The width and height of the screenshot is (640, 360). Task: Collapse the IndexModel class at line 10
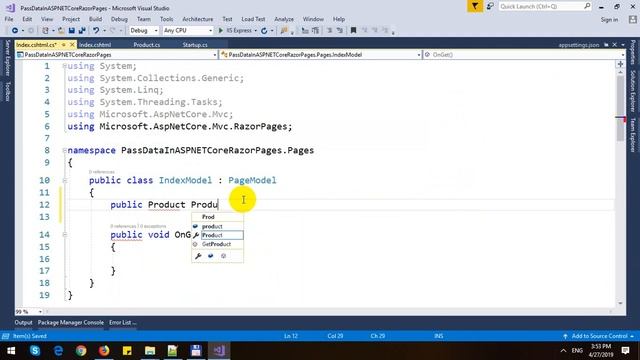64,180
